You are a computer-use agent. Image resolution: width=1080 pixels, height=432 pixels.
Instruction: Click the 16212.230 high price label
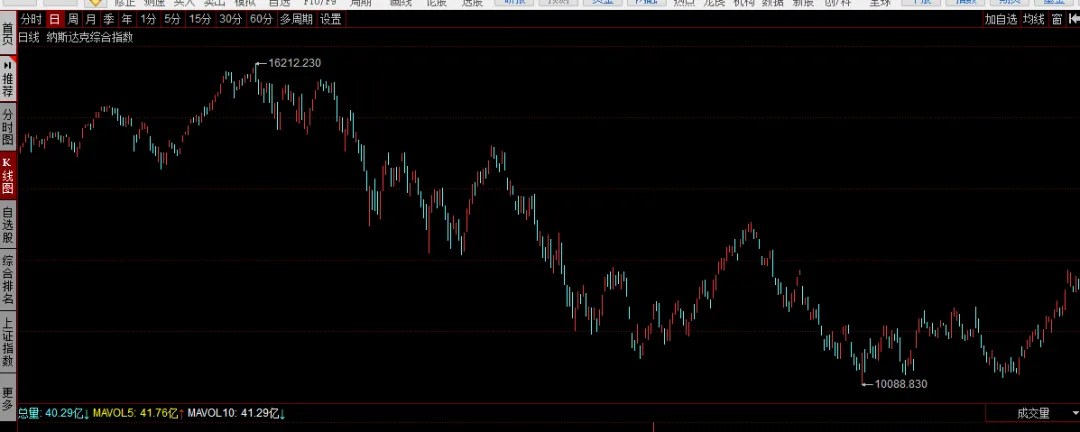(x=294, y=63)
